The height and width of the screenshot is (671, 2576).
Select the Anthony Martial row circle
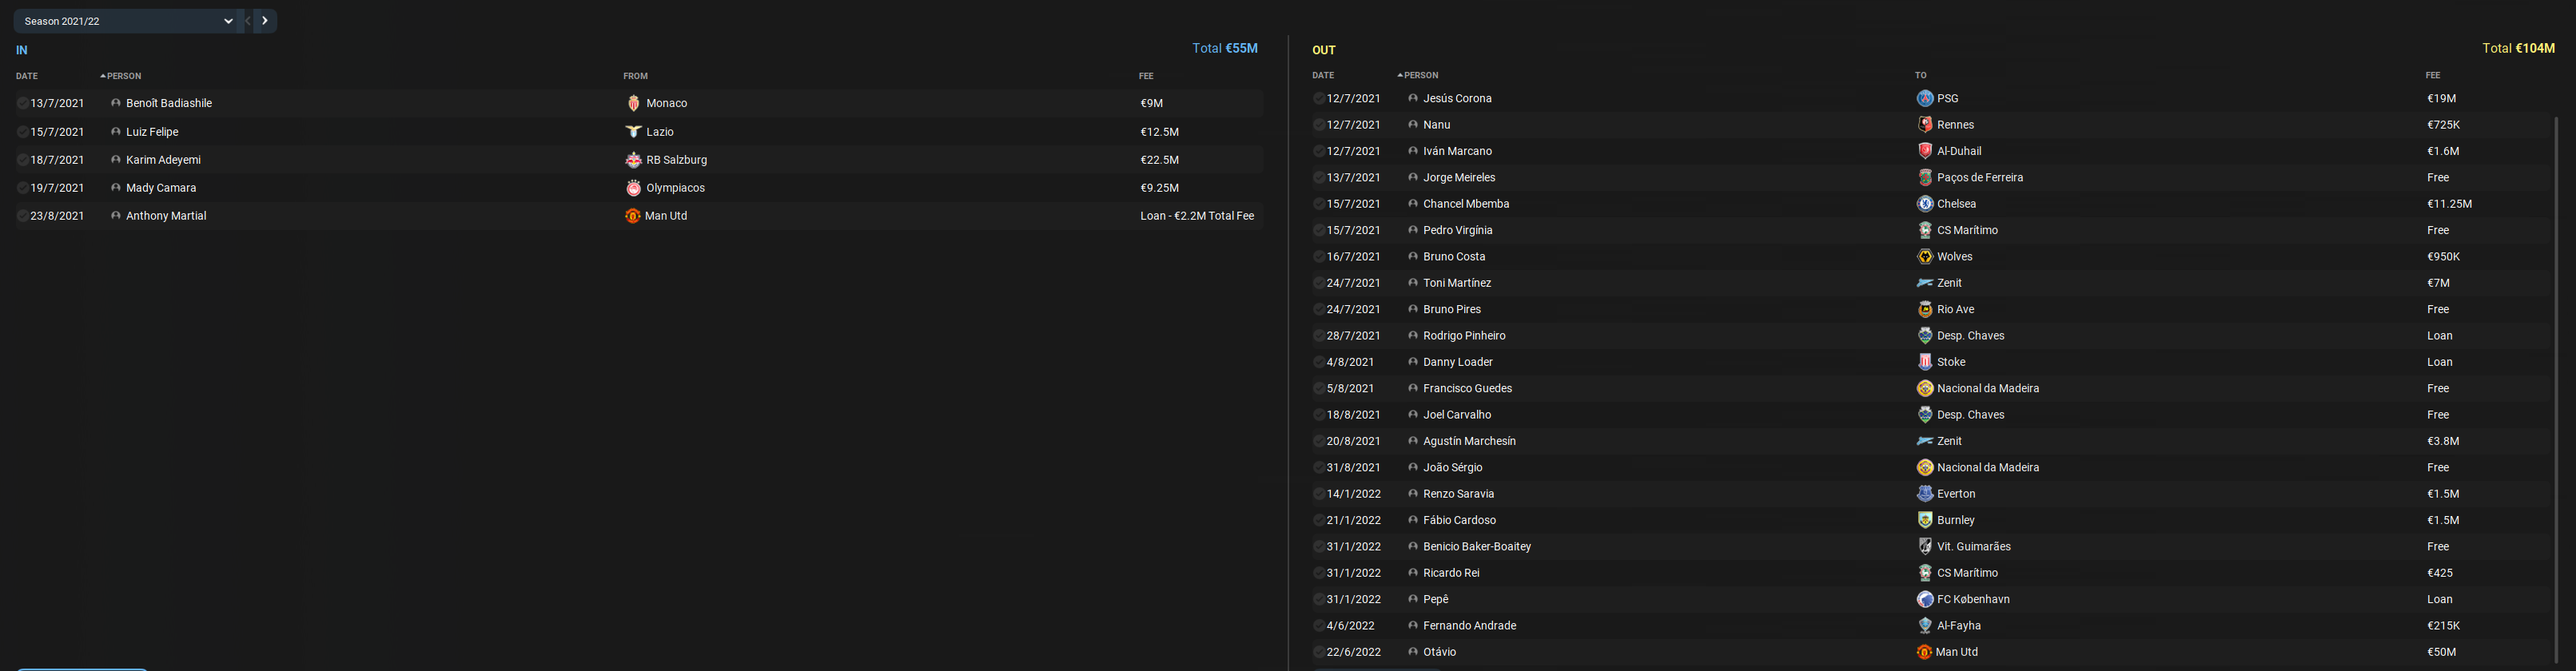tap(23, 216)
